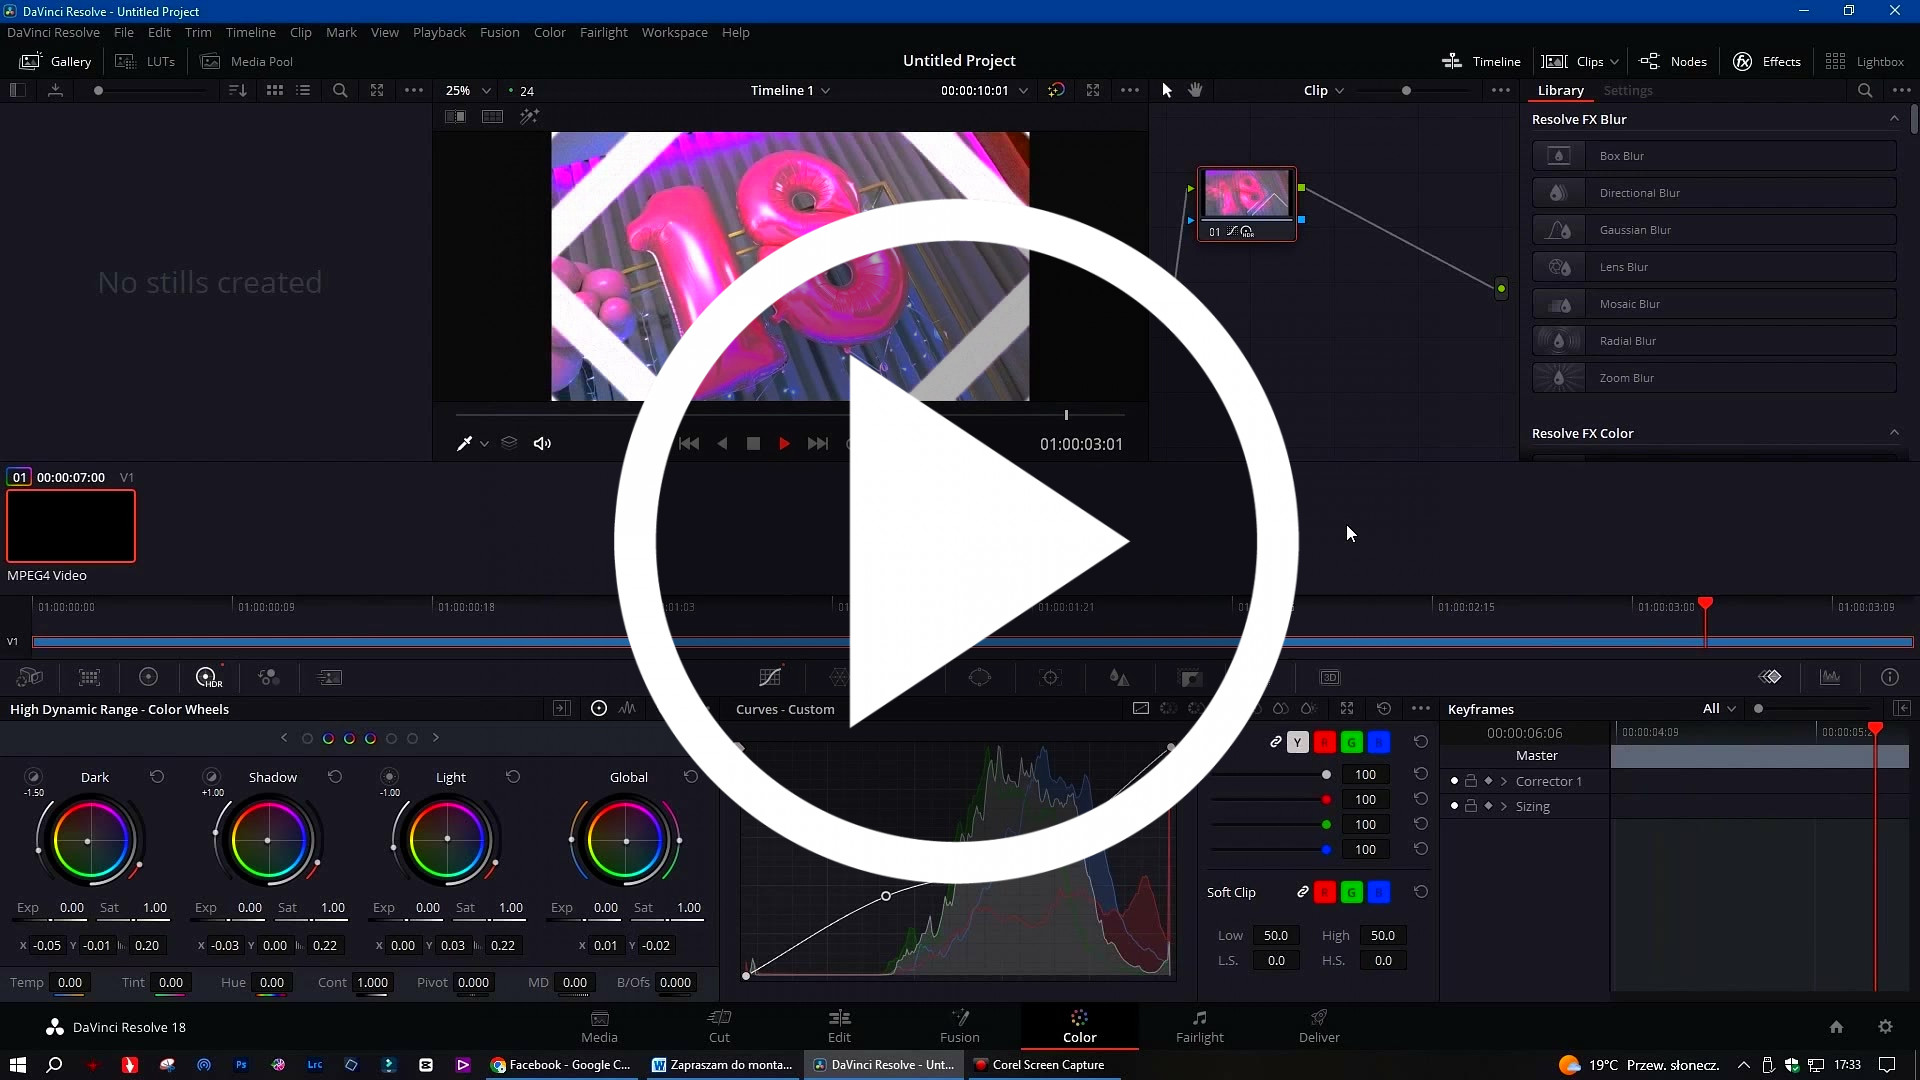1920x1080 pixels.
Task: Toggle the red curve channel
Action: 1325,742
